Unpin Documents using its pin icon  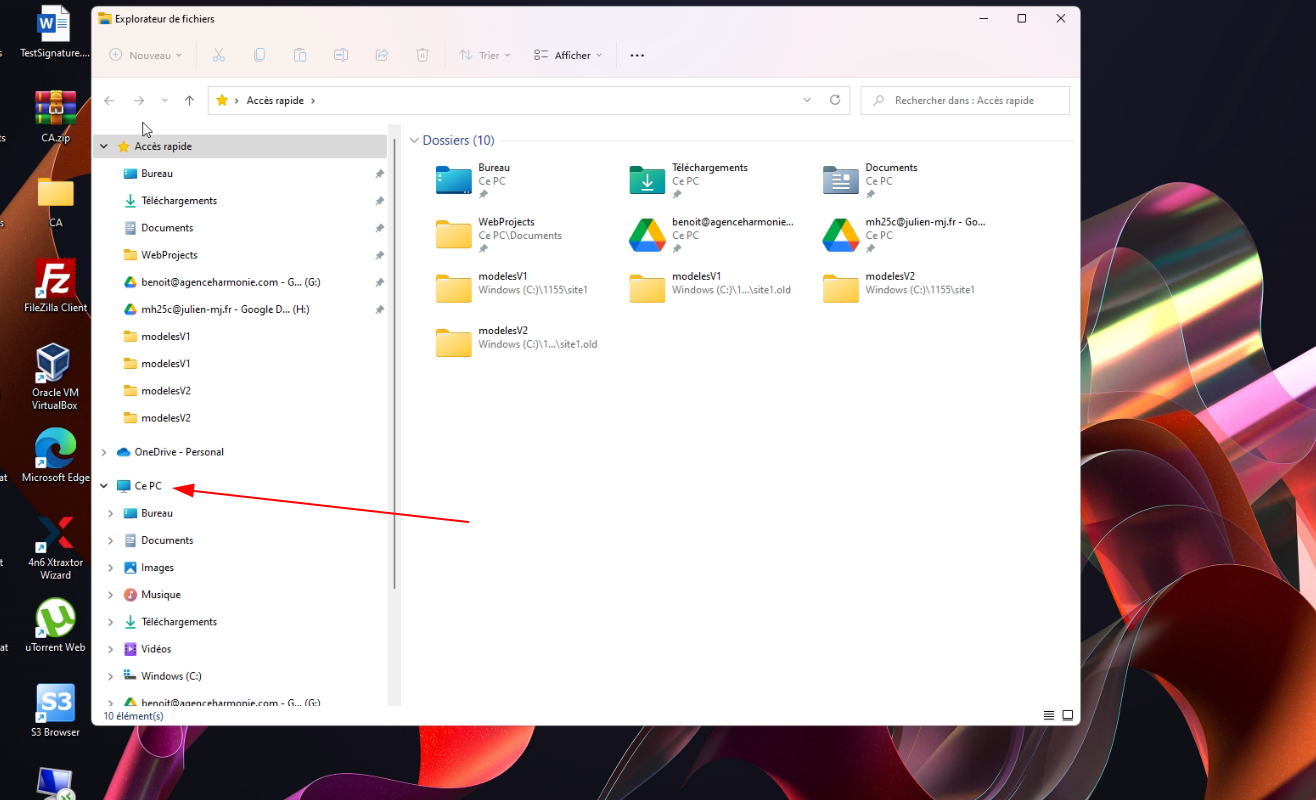pyautogui.click(x=379, y=228)
